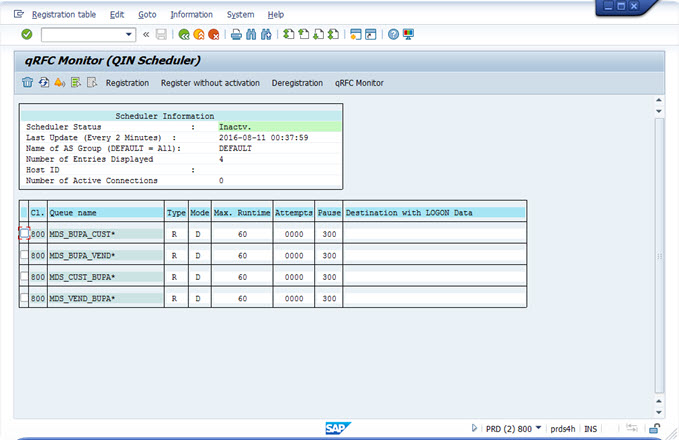Viewport: 679px width, 440px height.
Task: Click the MDS_VEND_BUPA* queue name cell
Action: coord(106,298)
